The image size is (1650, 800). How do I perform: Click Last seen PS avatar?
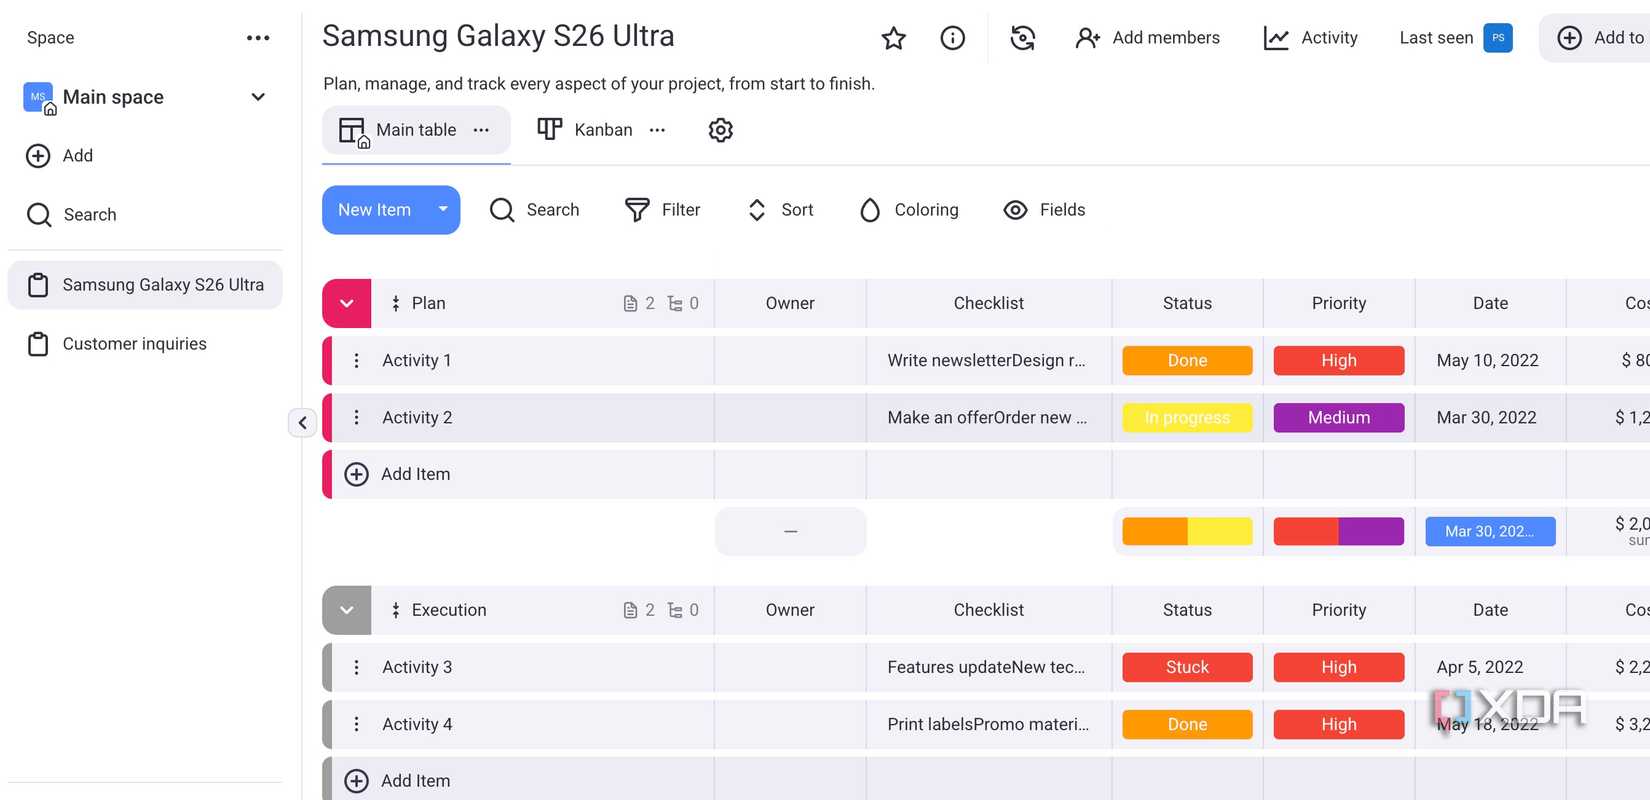click(x=1497, y=38)
